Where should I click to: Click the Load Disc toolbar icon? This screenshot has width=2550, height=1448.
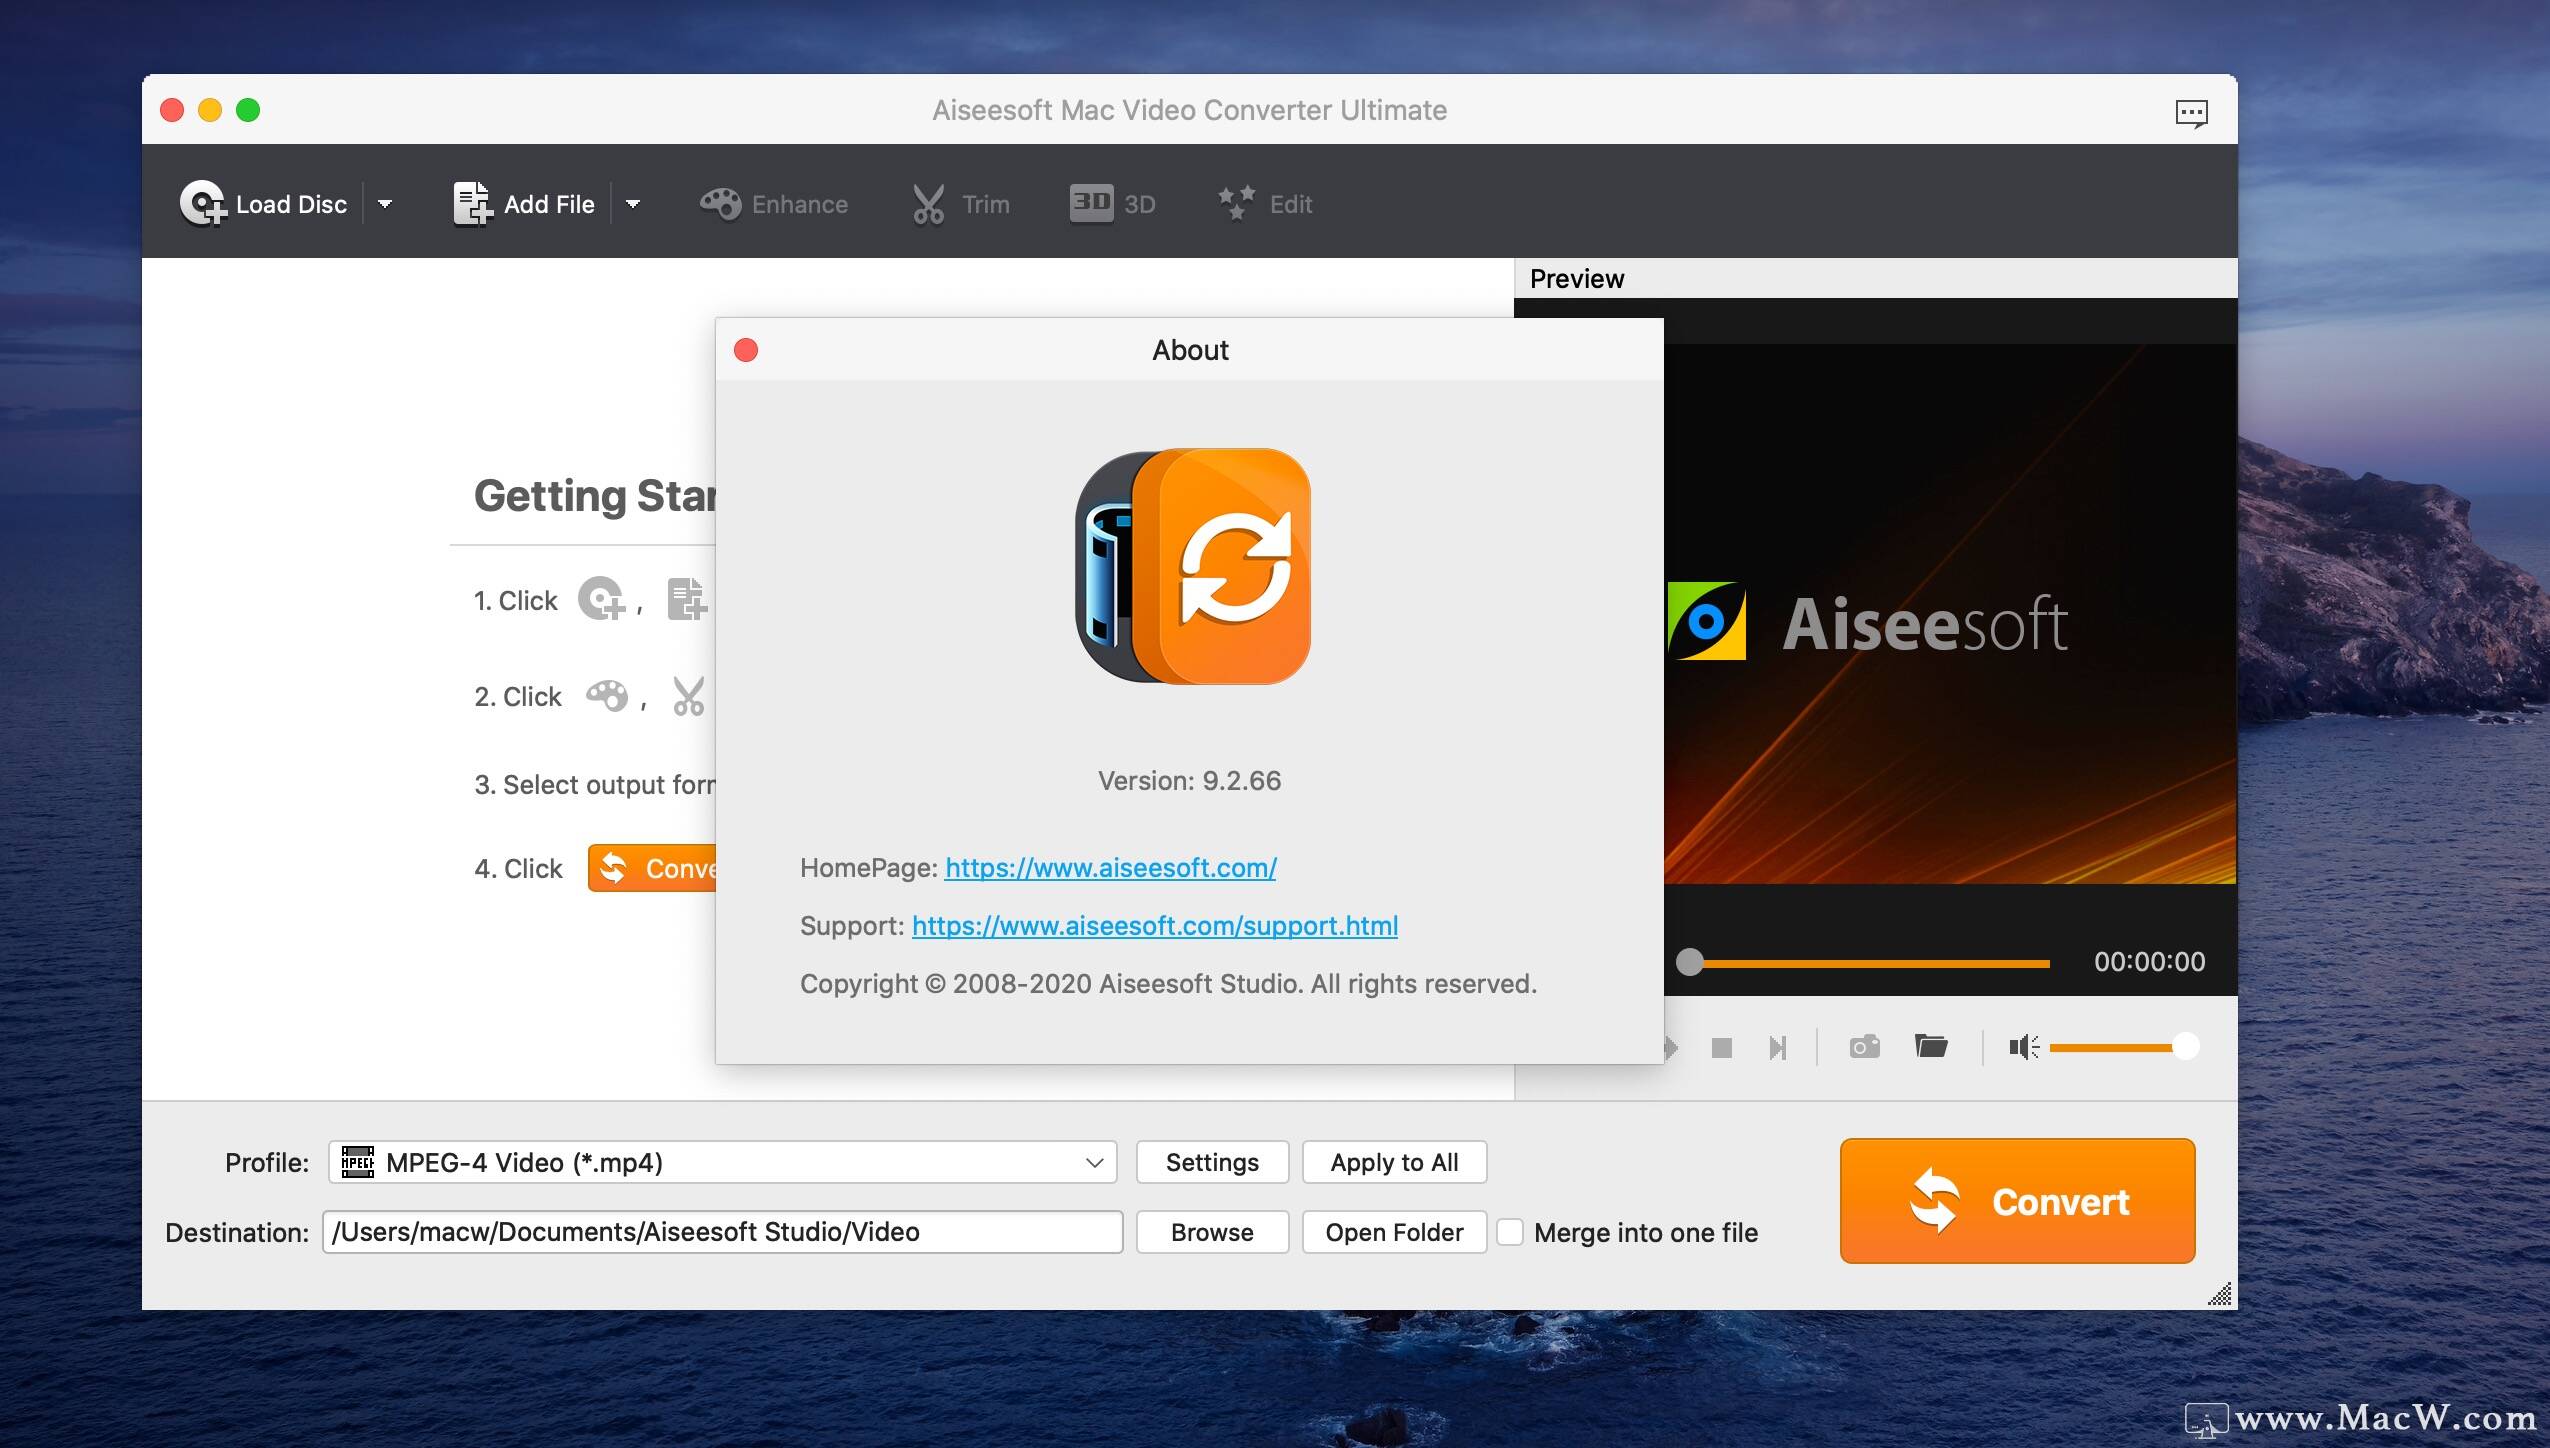(x=203, y=204)
